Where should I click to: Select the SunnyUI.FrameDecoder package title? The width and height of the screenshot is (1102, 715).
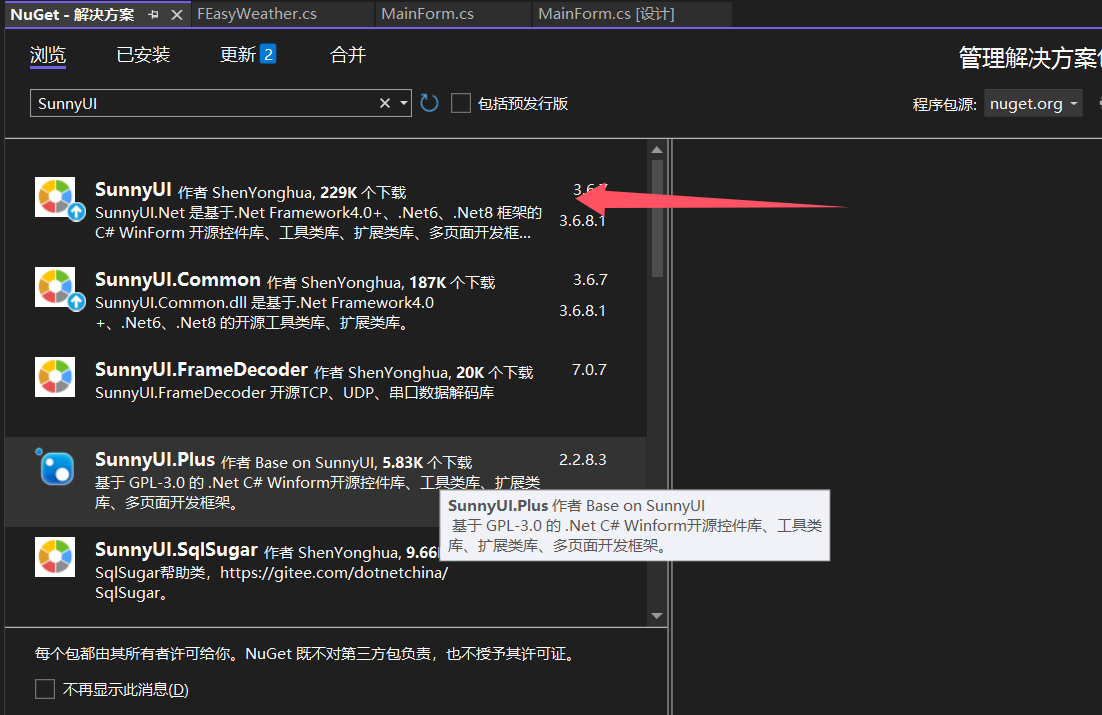[201, 370]
